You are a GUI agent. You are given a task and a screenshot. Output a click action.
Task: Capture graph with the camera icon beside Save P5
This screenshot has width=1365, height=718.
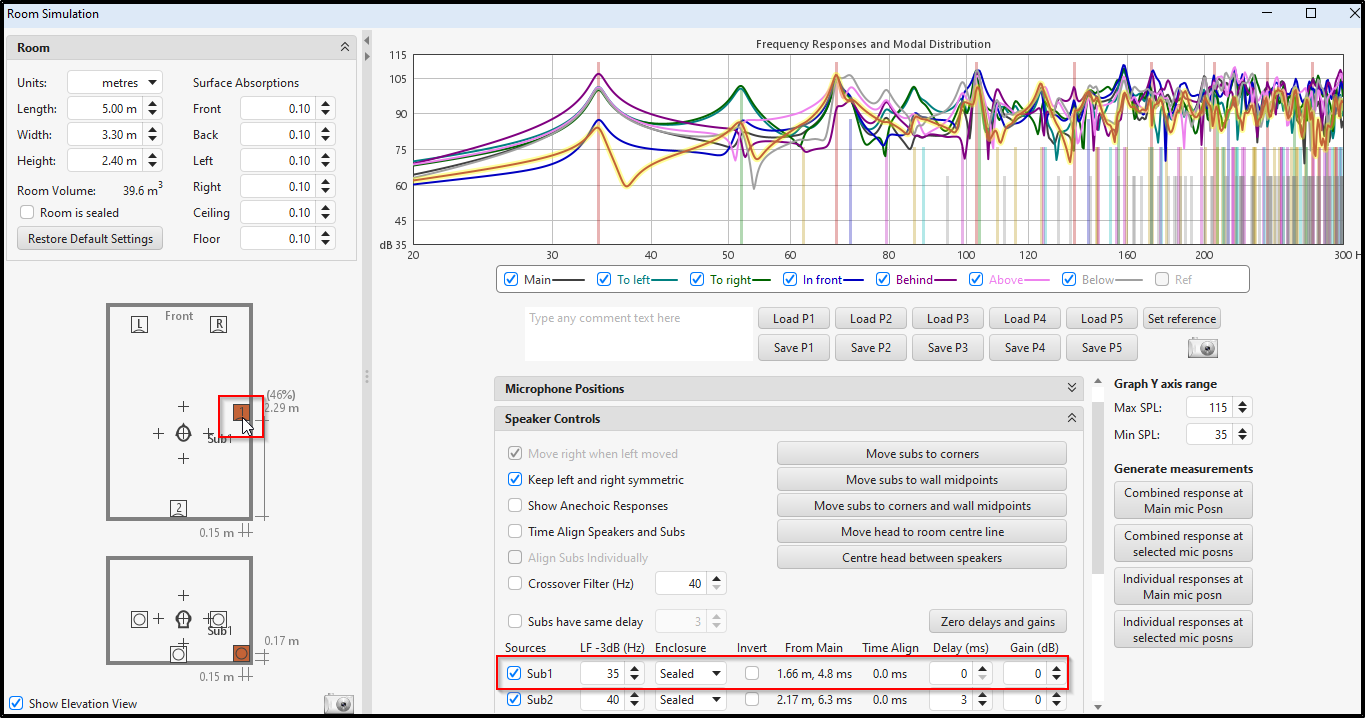tap(1203, 347)
